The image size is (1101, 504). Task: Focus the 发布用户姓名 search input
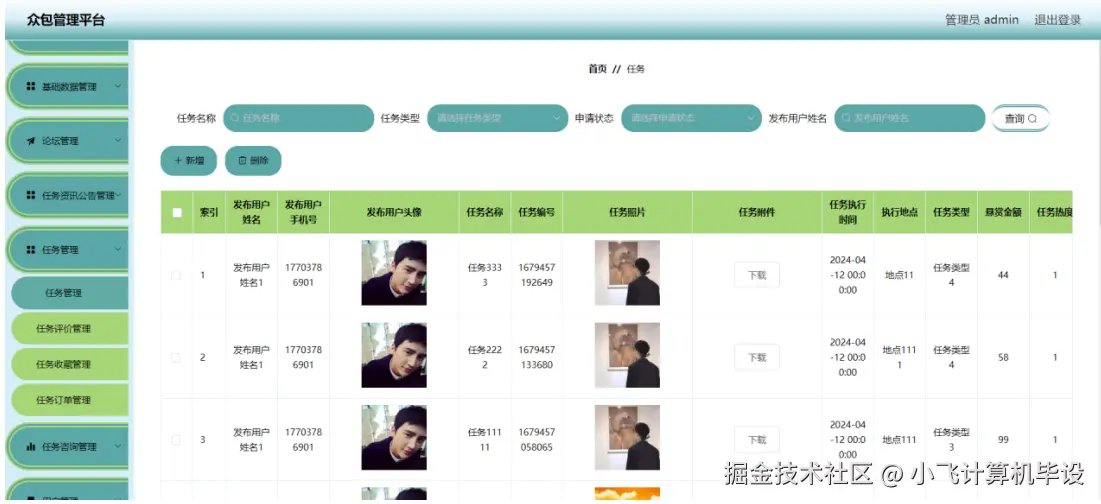click(x=910, y=119)
